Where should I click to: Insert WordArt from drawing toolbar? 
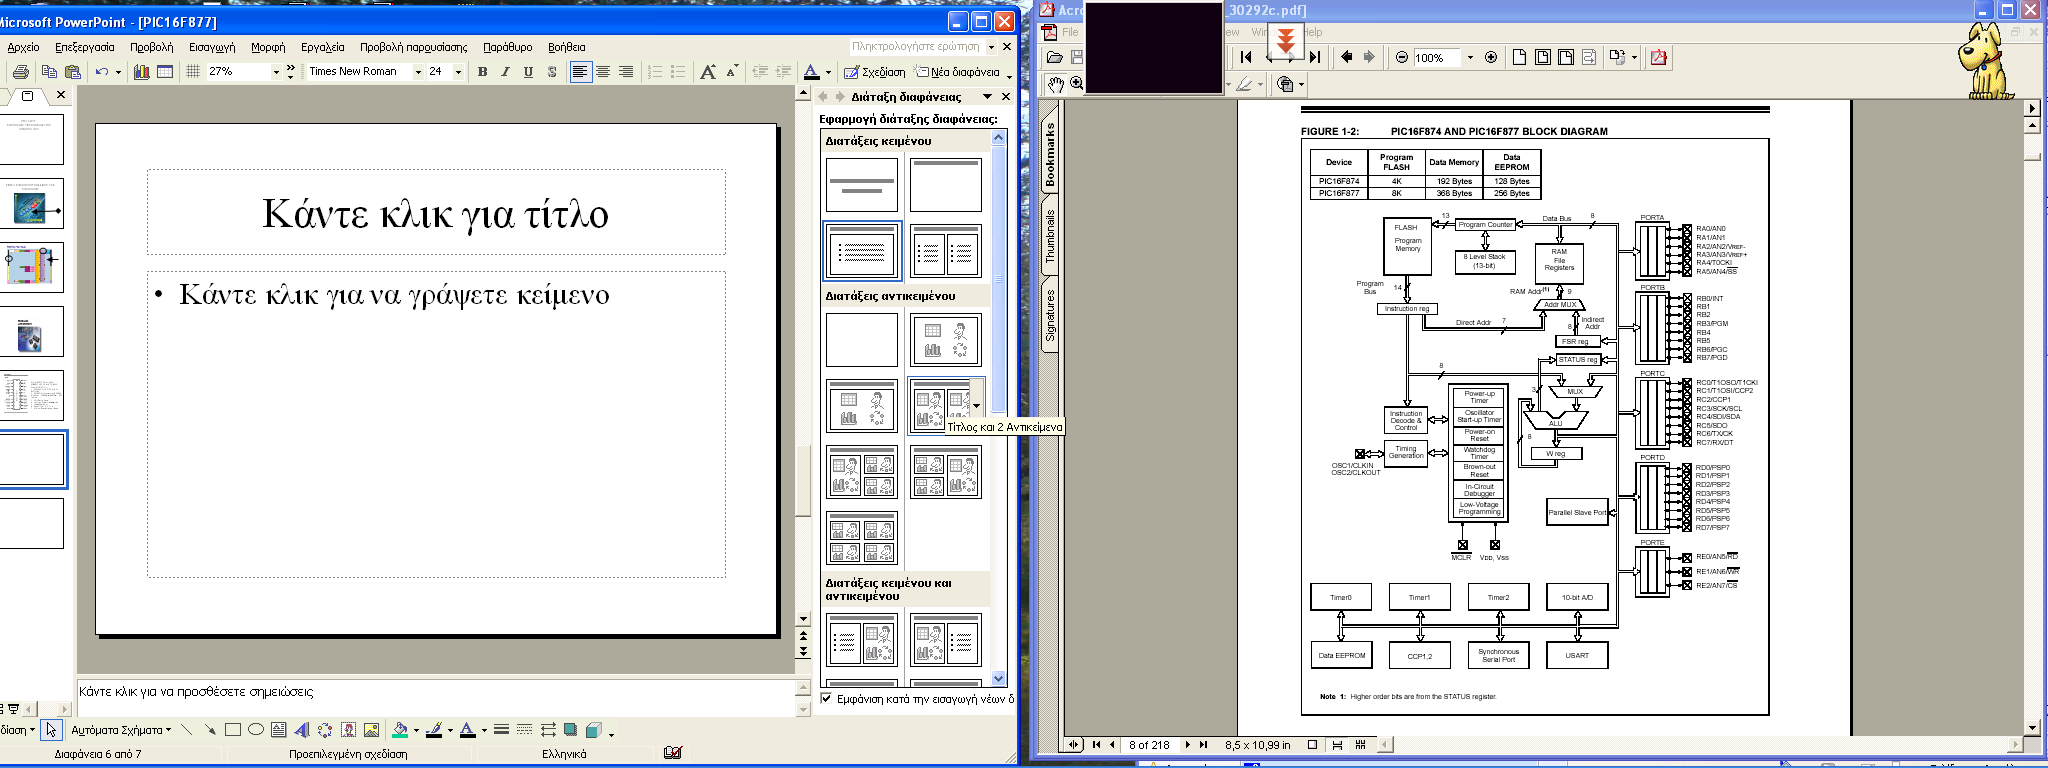click(x=302, y=730)
